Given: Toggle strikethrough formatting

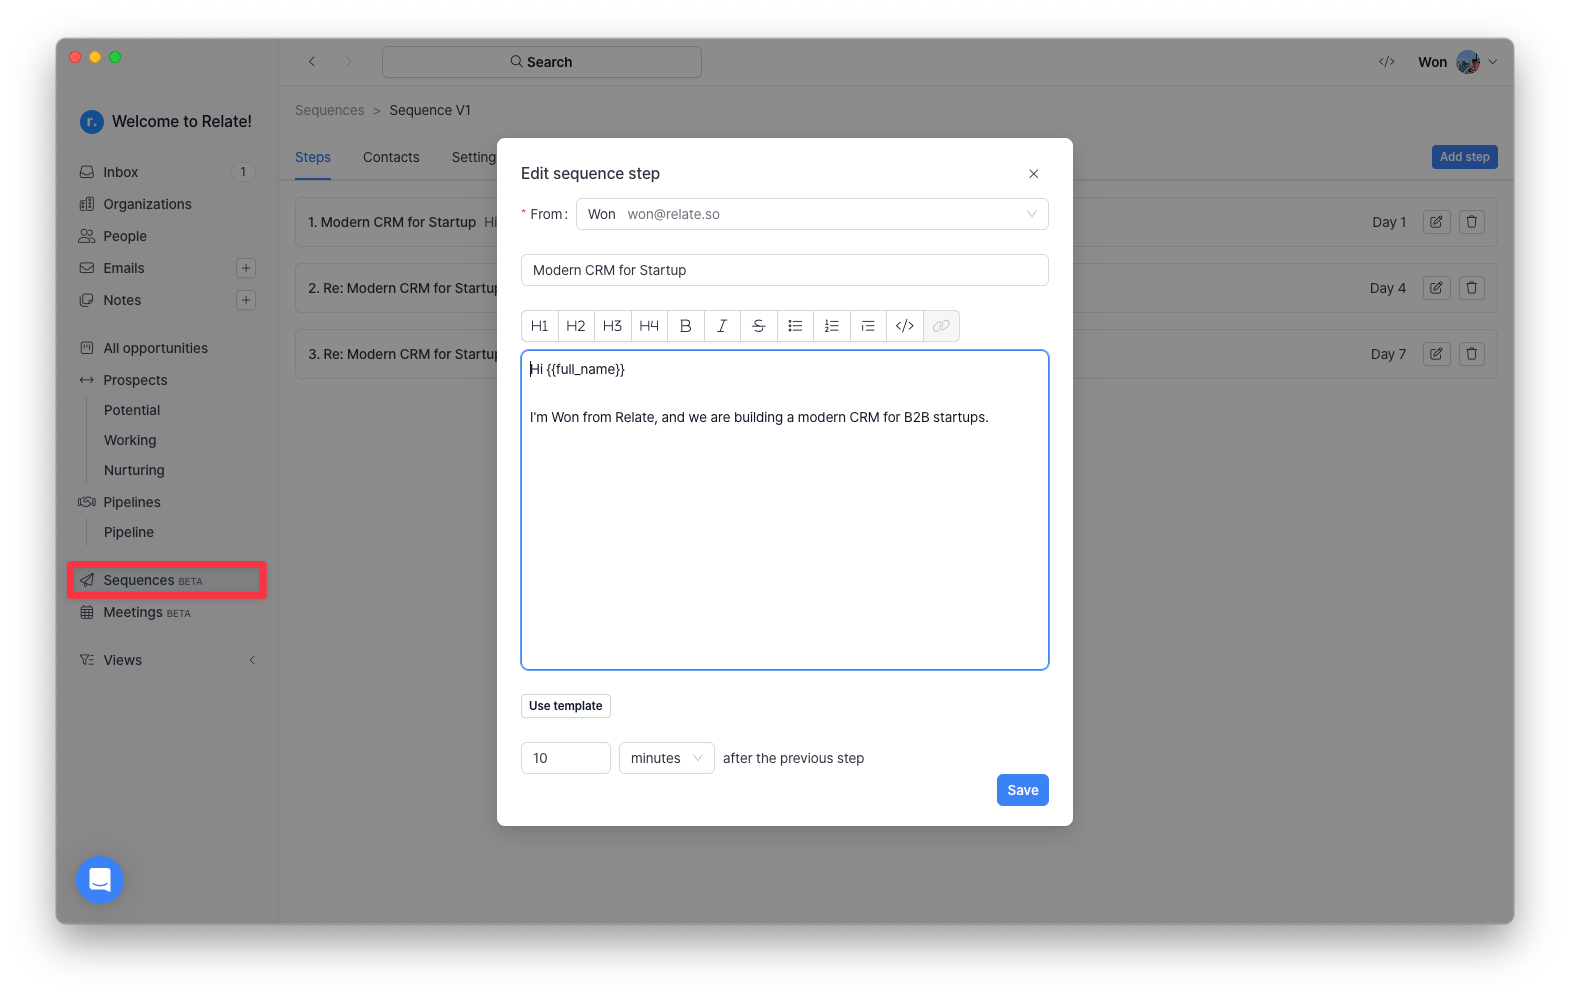Looking at the screenshot, I should point(759,326).
